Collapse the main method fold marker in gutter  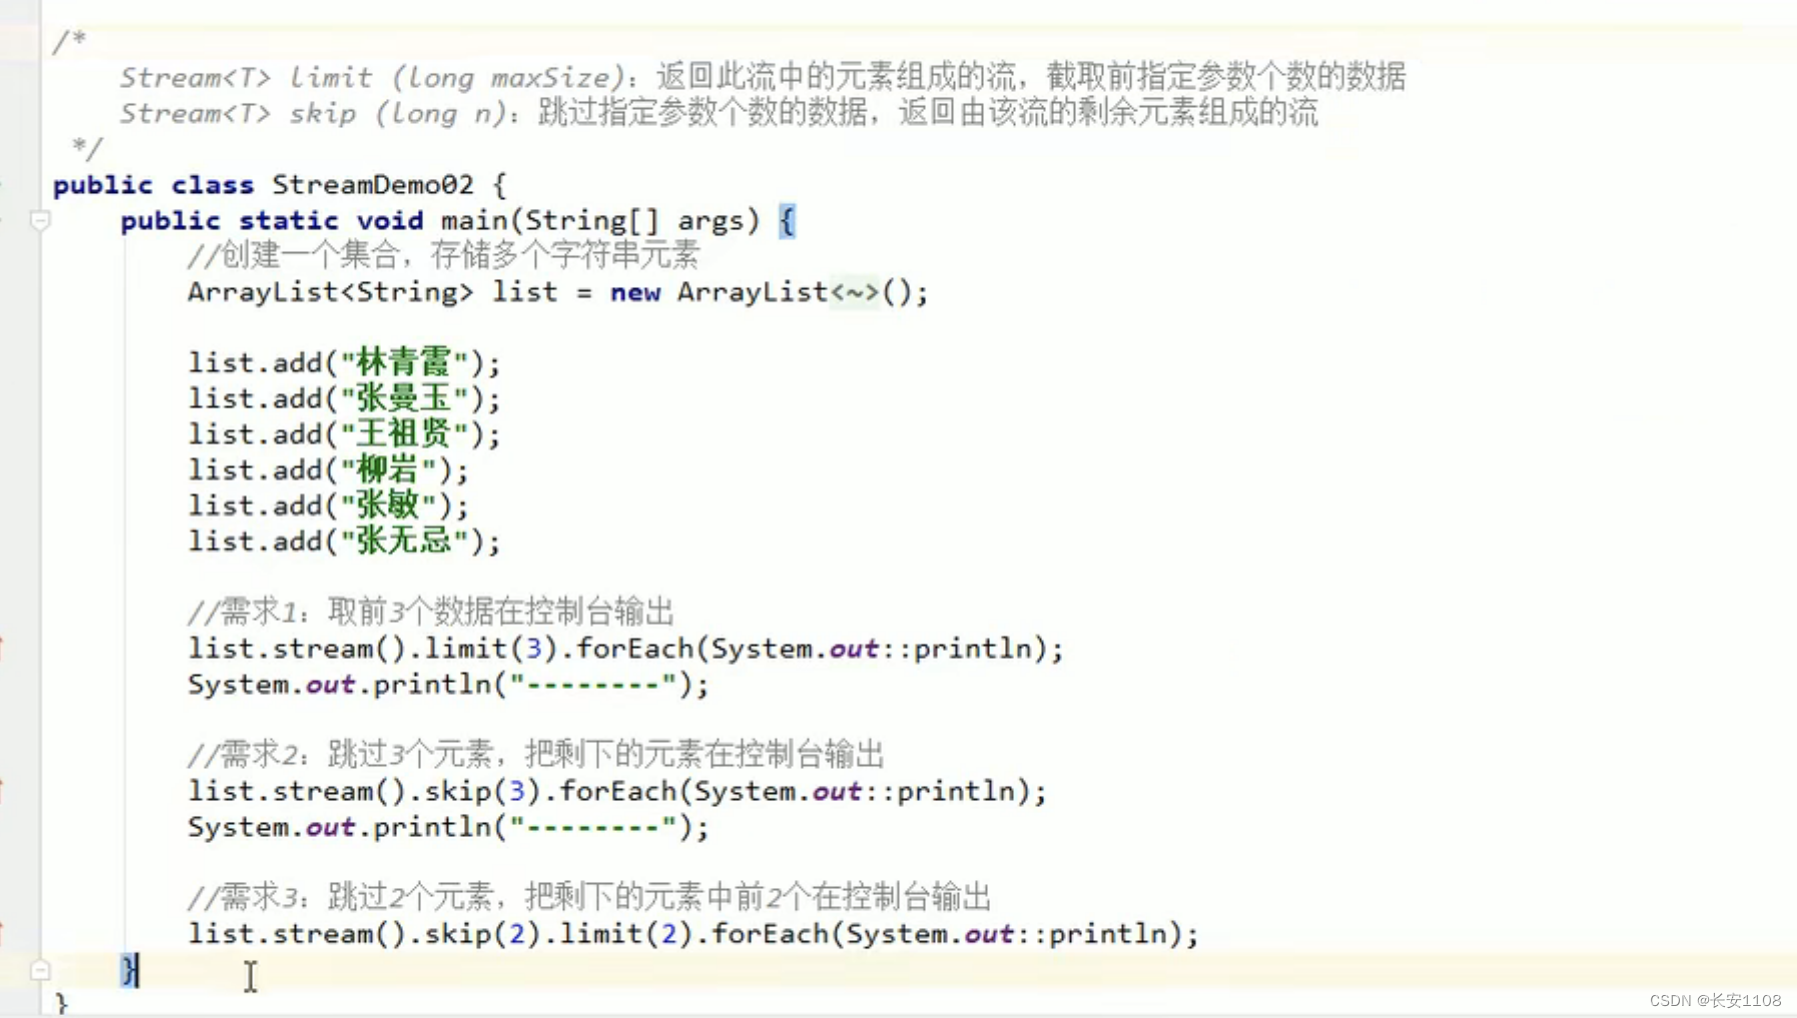(40, 221)
